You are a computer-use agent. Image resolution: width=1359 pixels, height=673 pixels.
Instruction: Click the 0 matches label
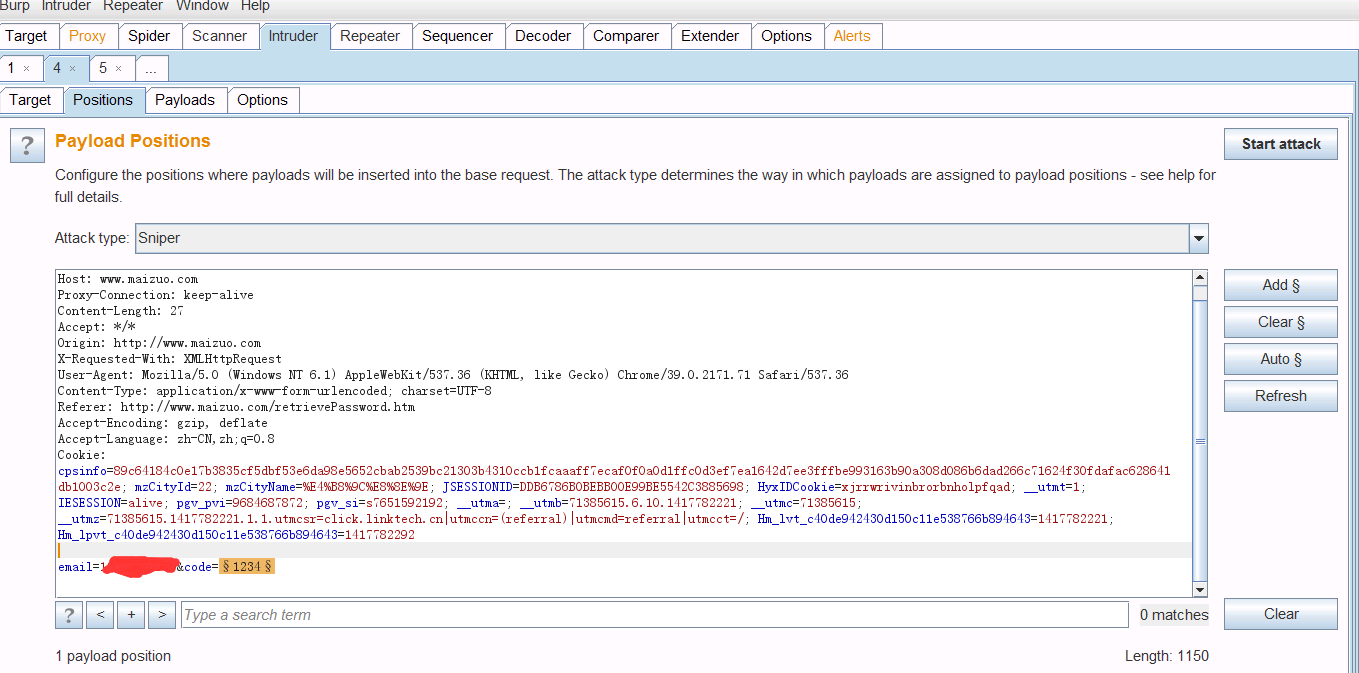click(1174, 615)
